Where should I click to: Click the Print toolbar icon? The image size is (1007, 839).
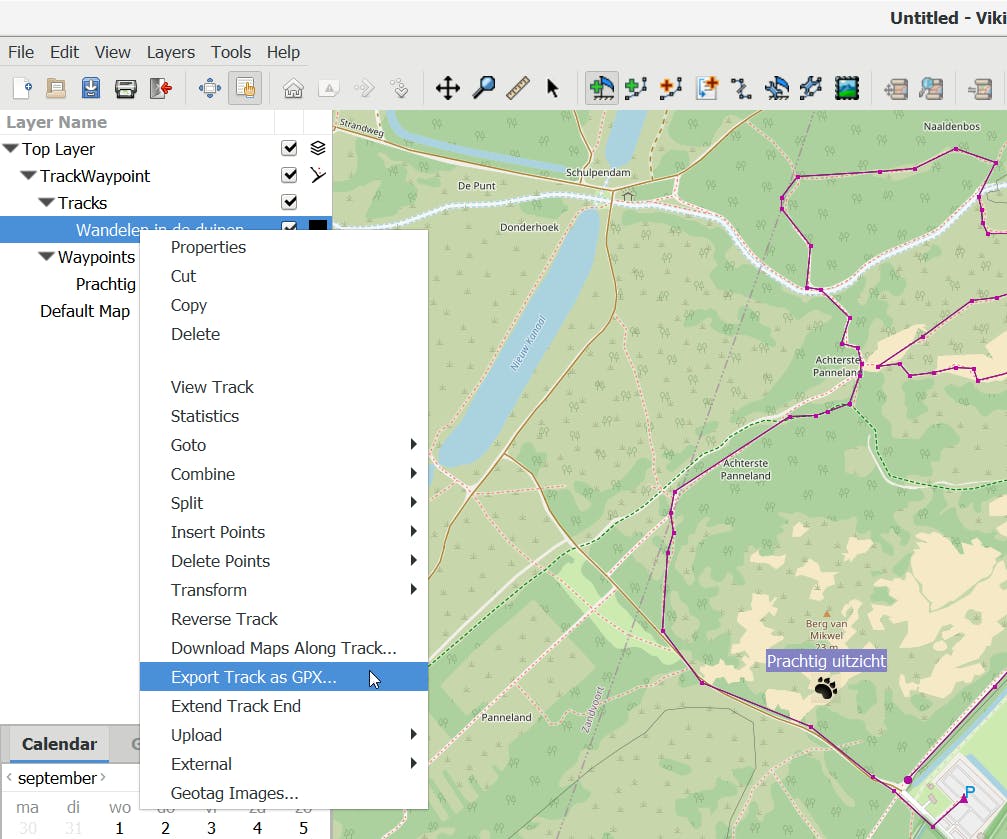tap(125, 88)
